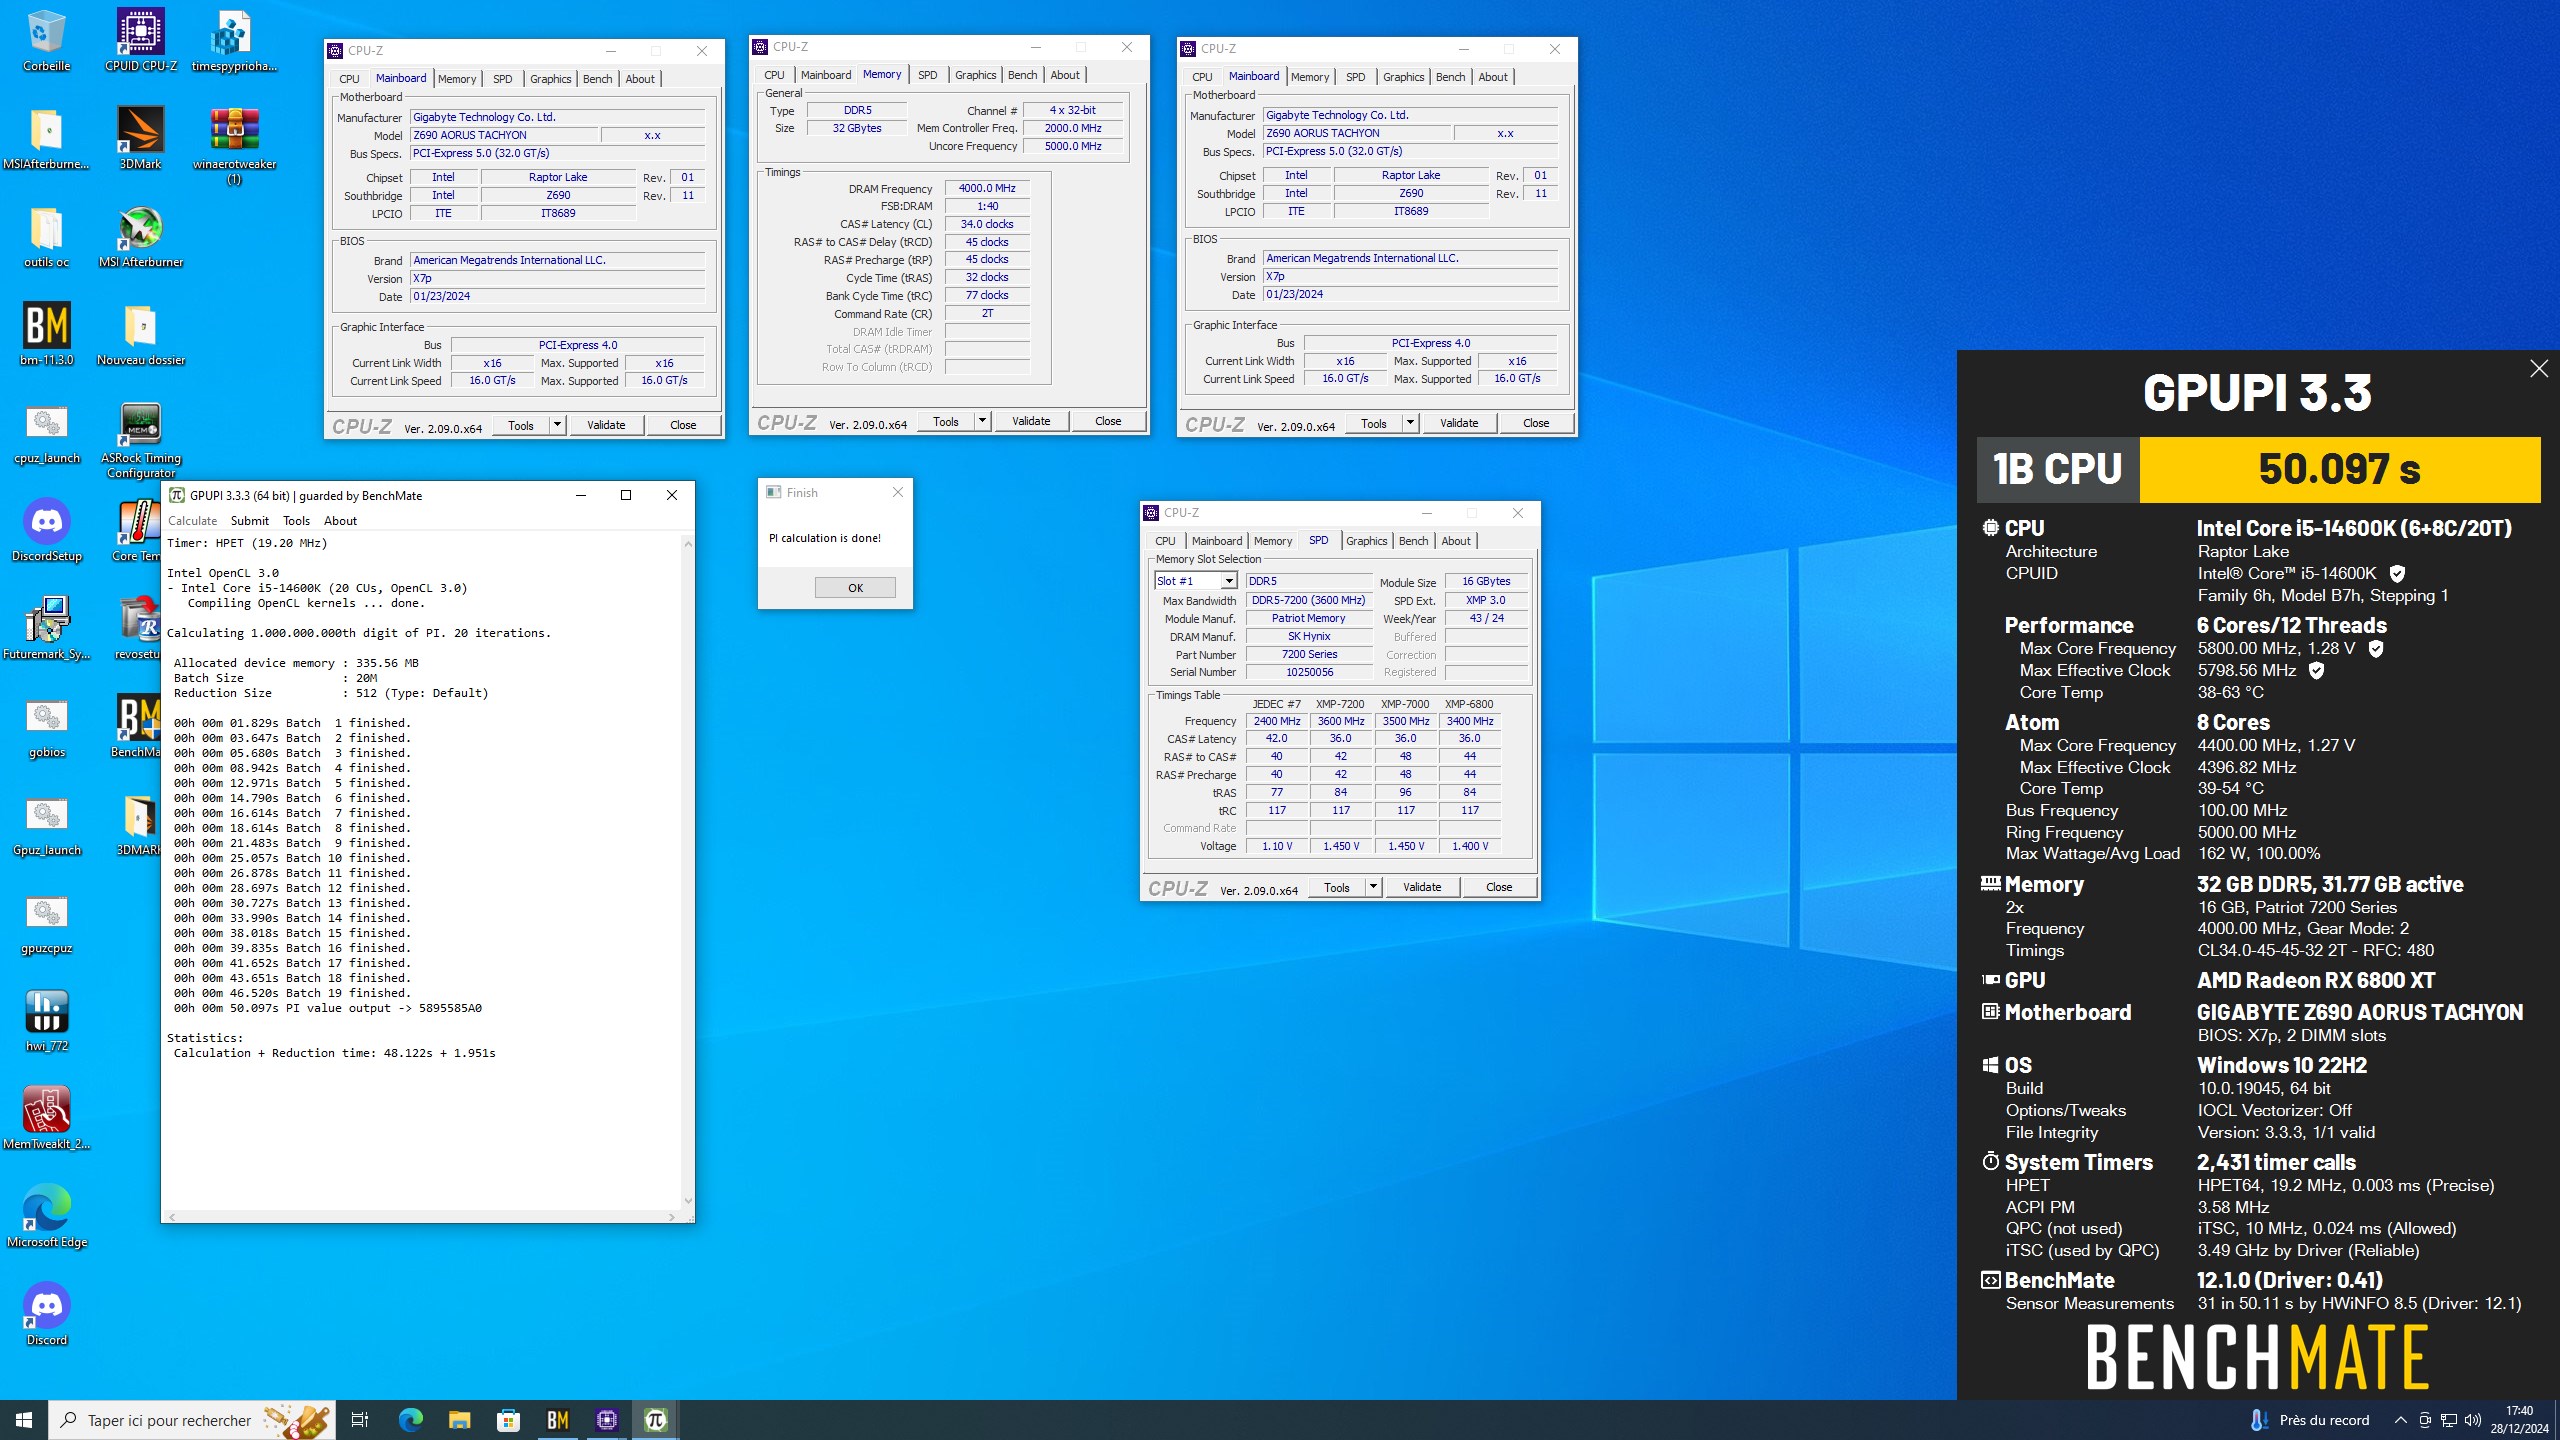Open the Windows Start menu
This screenshot has height=1440, width=2560.
coord(24,1420)
